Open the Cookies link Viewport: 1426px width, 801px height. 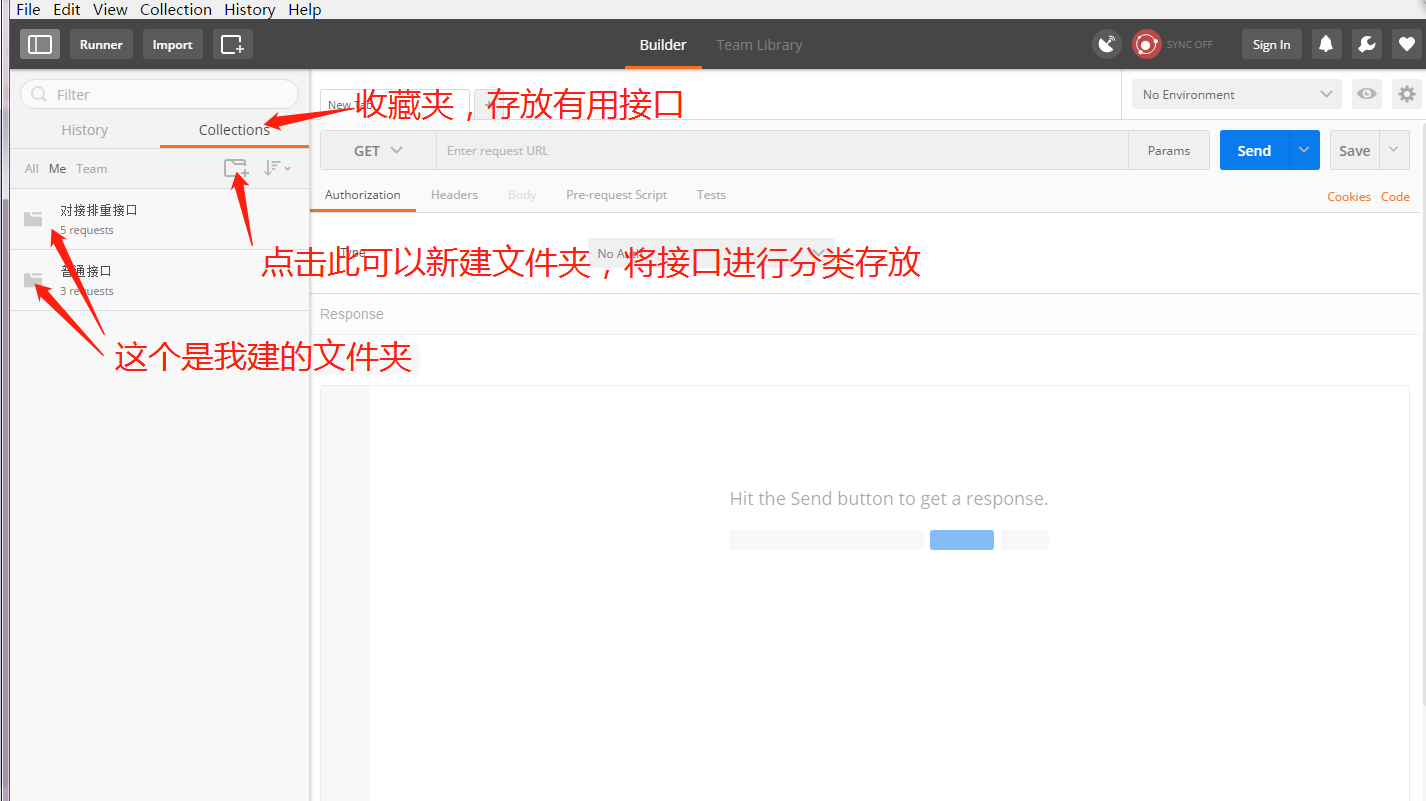(1349, 197)
